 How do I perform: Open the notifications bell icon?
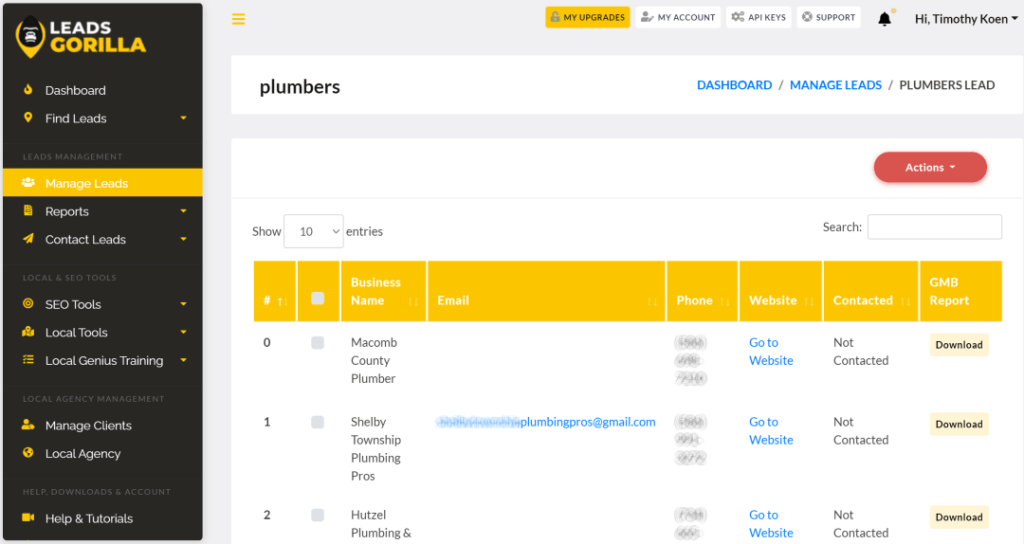885,19
